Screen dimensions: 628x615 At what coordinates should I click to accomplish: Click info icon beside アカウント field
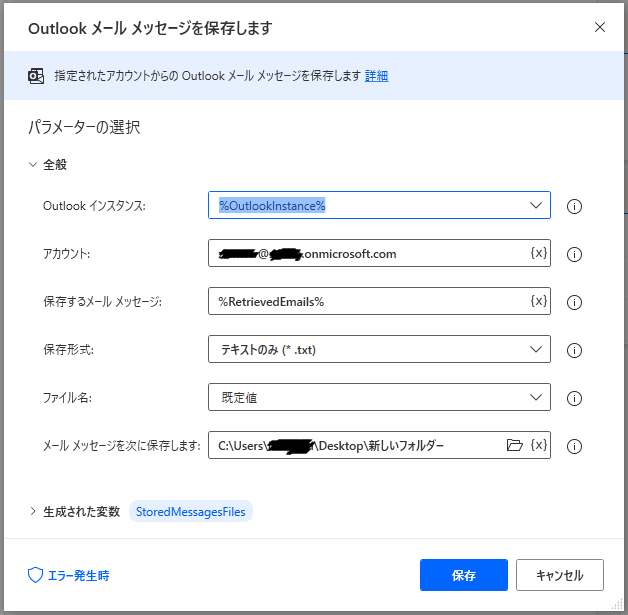(x=574, y=255)
